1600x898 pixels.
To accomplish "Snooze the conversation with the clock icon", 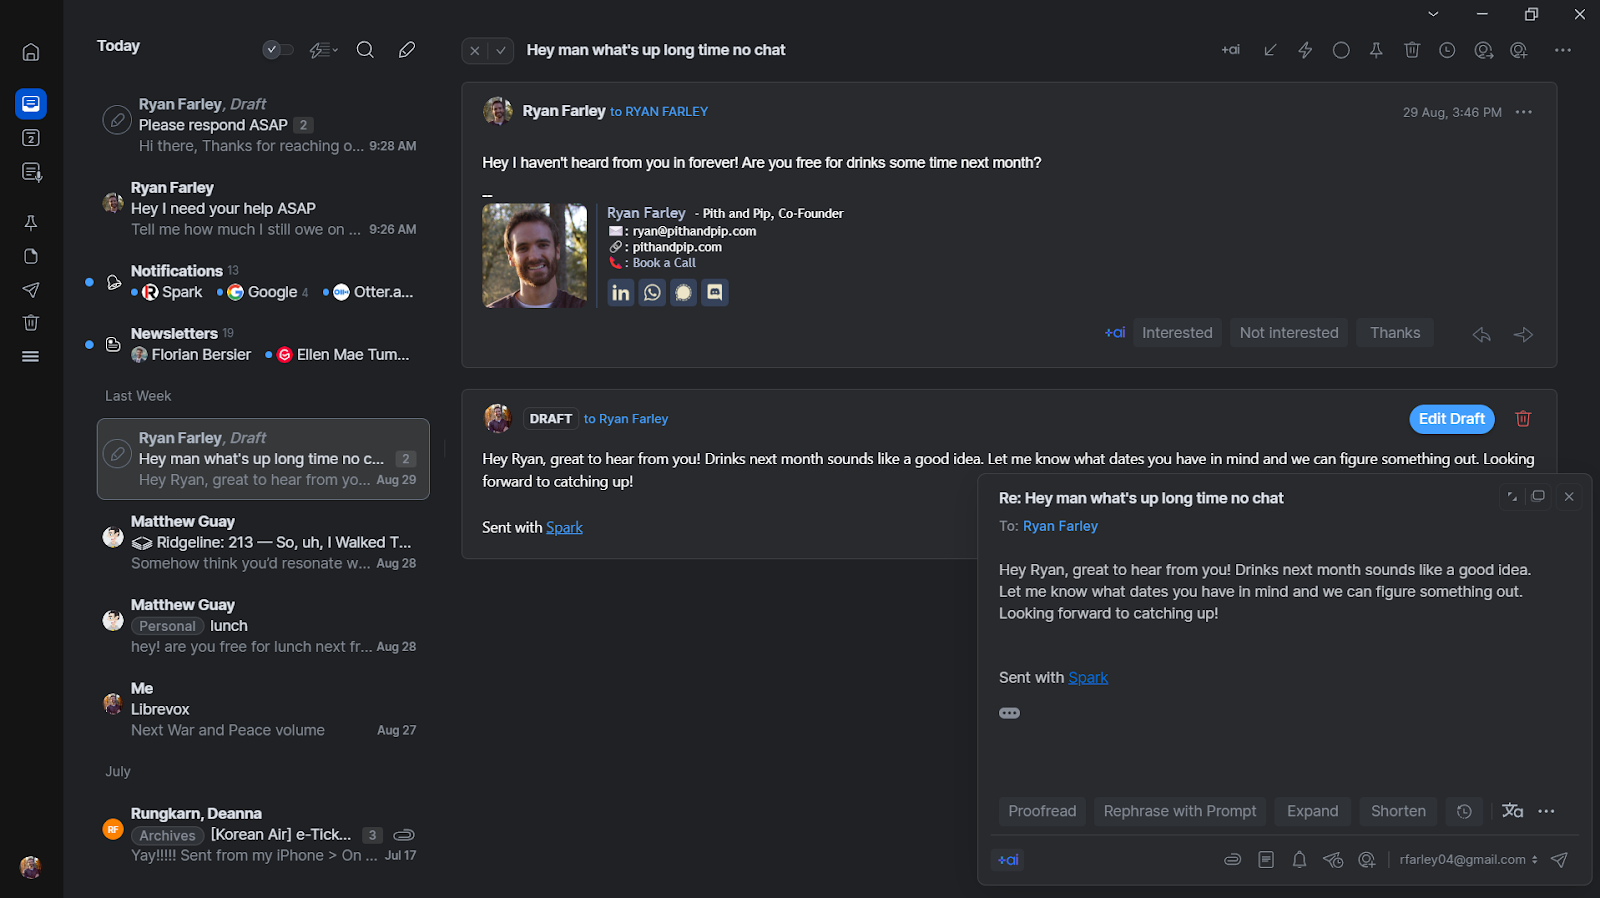I will (1447, 50).
